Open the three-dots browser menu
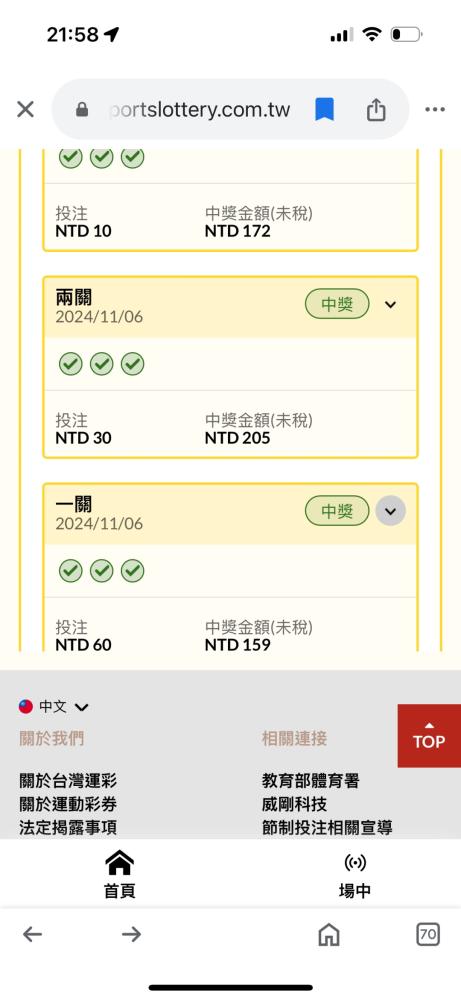This screenshot has width=461, height=1000. pos(435,110)
